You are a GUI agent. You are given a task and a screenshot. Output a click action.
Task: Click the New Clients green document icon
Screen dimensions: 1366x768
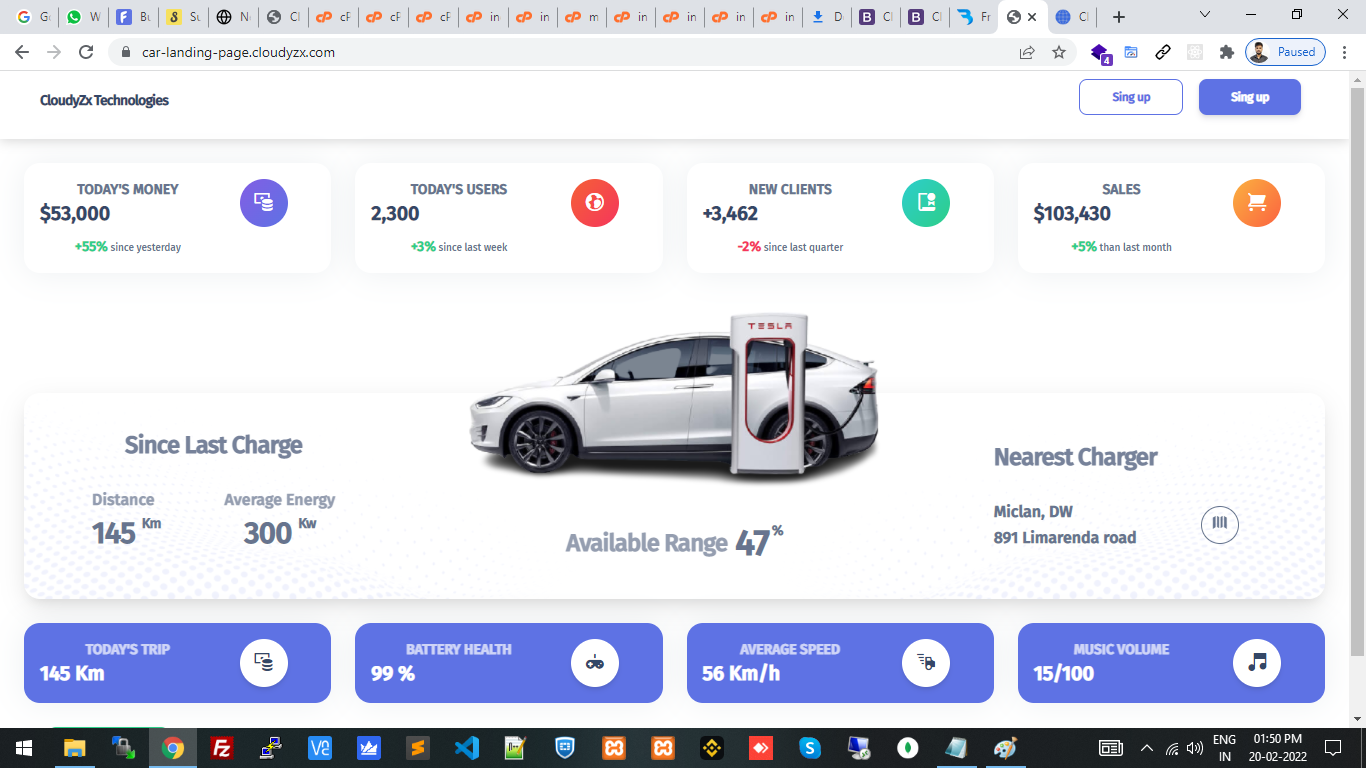coord(926,203)
